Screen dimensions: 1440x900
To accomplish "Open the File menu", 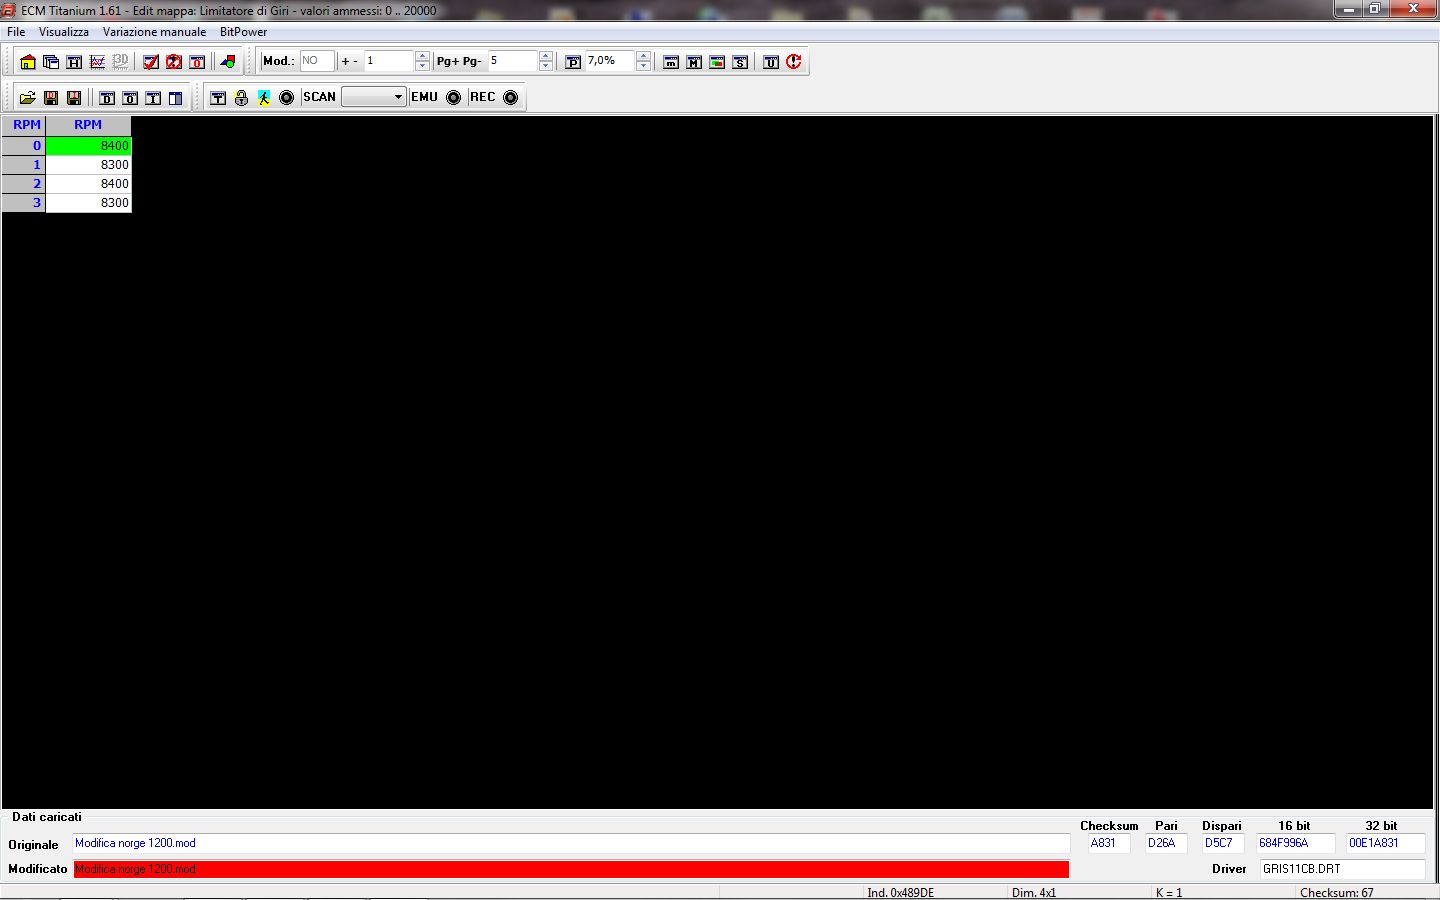I will 16,32.
